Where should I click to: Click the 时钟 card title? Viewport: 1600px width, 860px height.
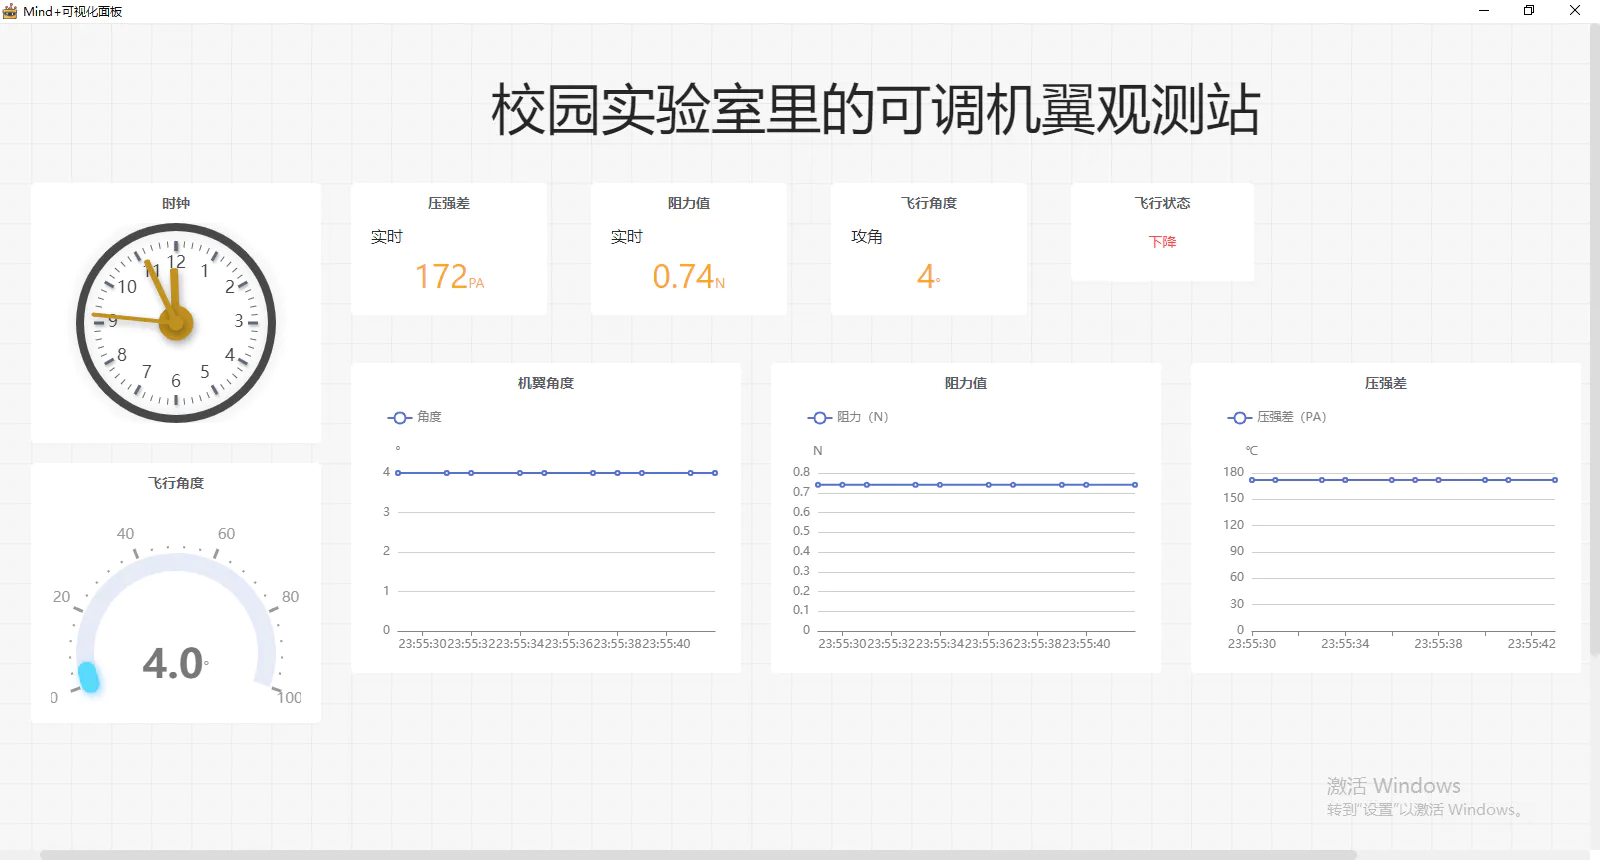(x=176, y=203)
